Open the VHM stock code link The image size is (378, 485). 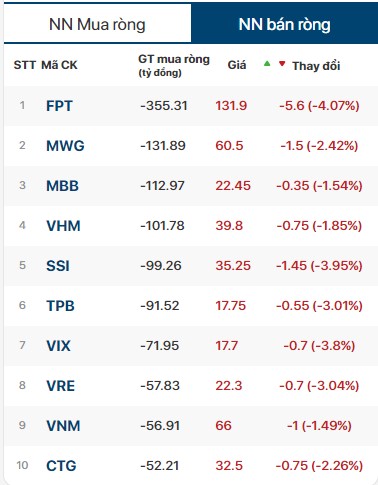coord(63,226)
